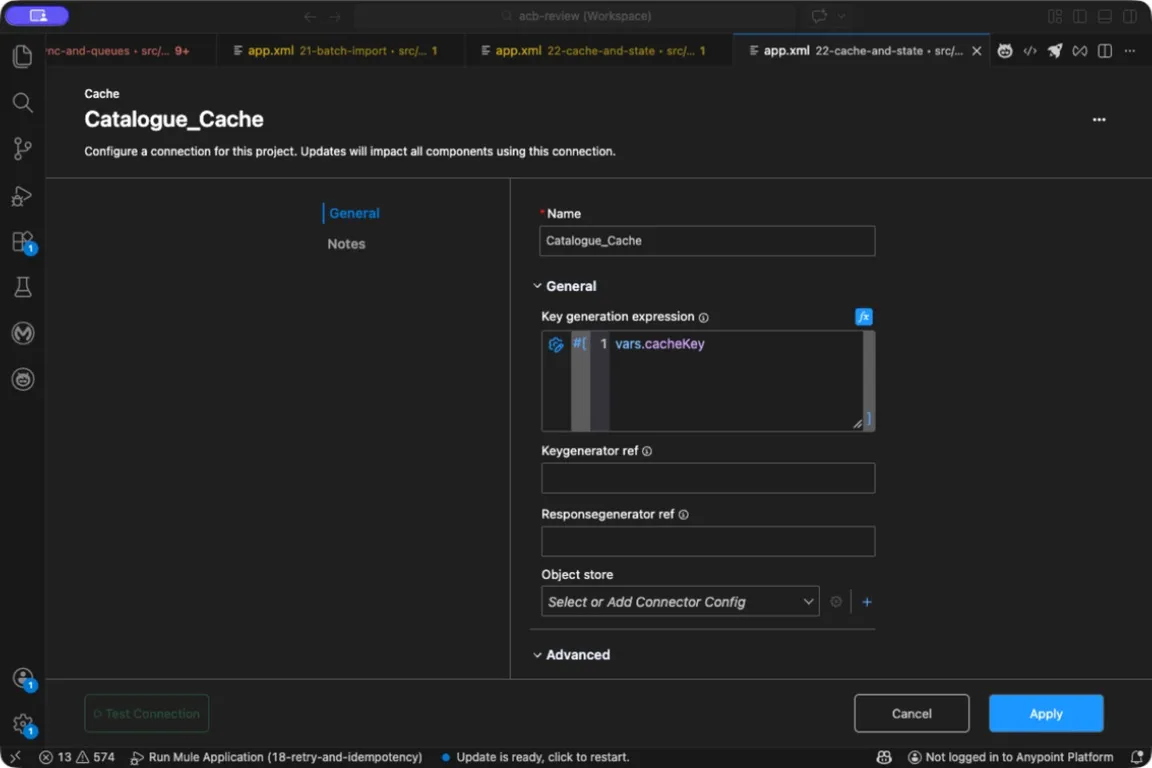Open the Accounts menu
1152x768 pixels.
pyautogui.click(x=23, y=678)
